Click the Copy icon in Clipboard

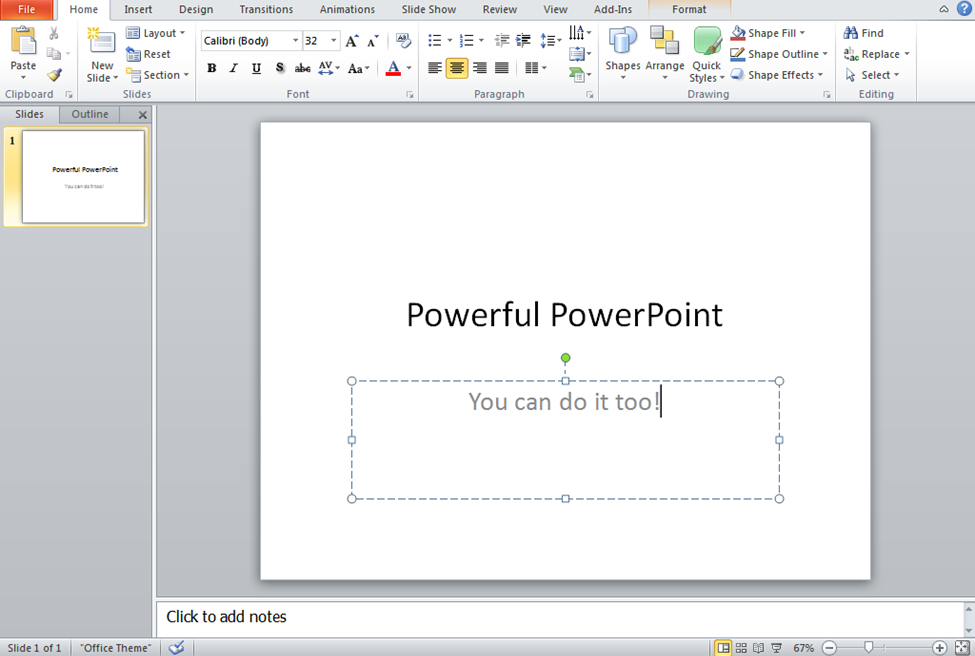(54, 54)
